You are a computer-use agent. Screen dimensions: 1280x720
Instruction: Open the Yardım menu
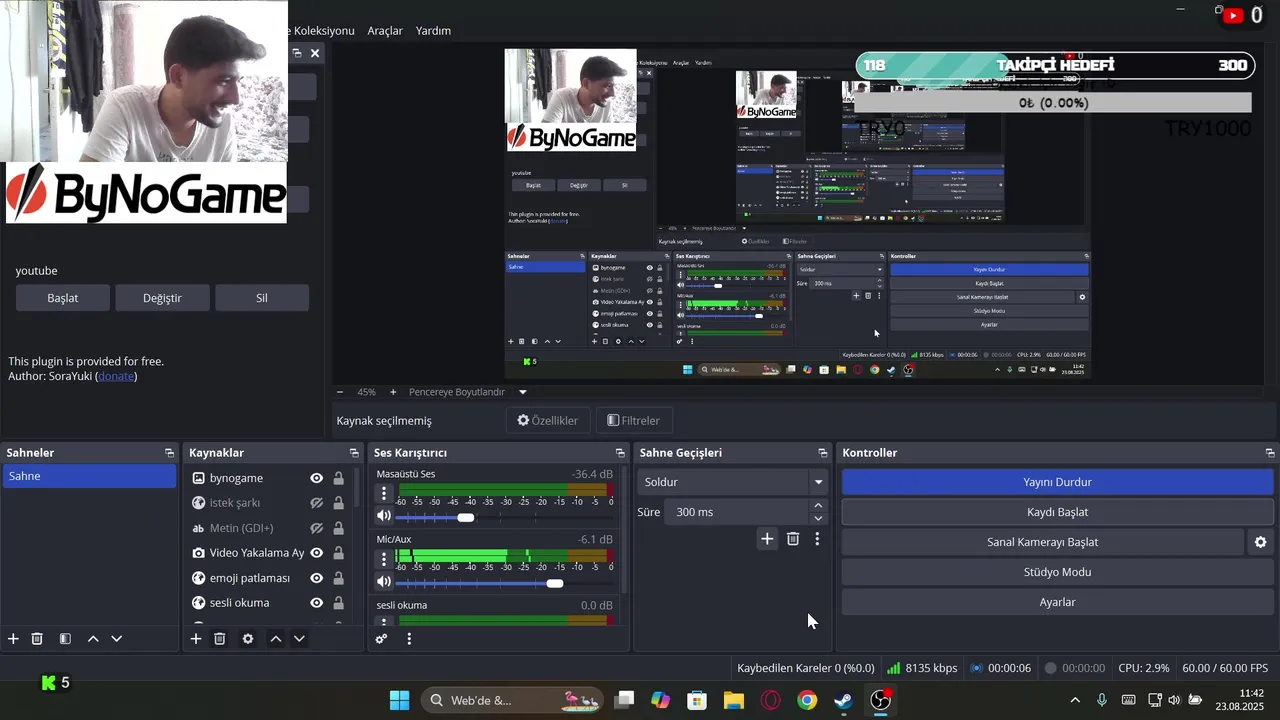pyautogui.click(x=433, y=31)
